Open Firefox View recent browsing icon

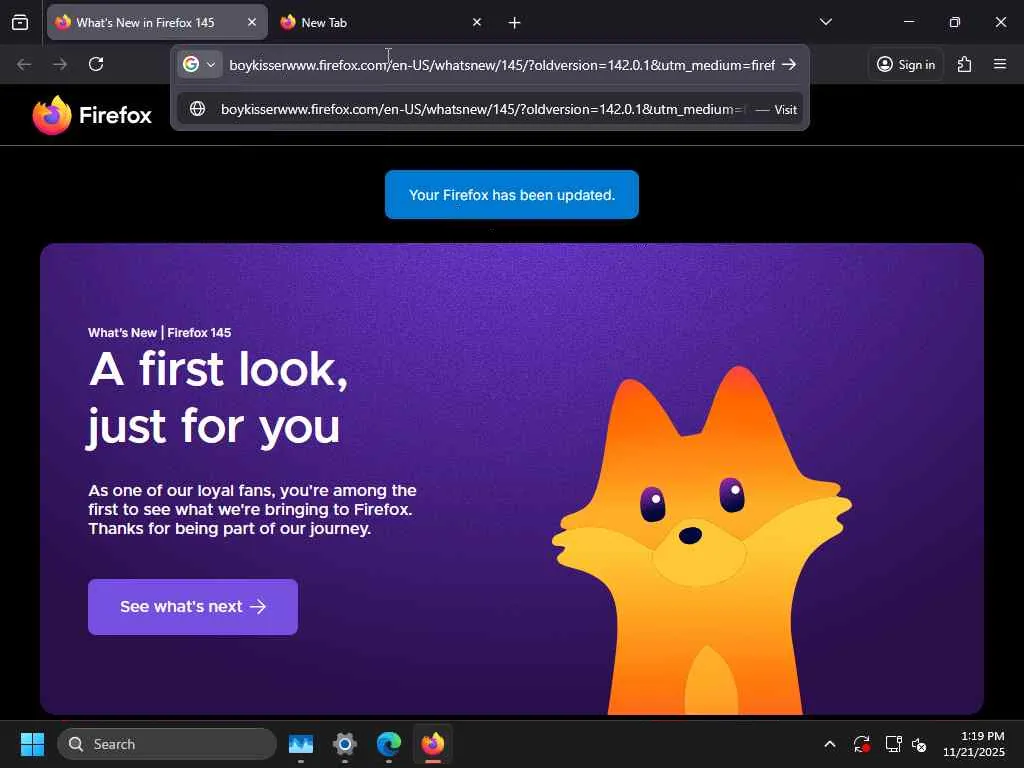click(x=20, y=22)
